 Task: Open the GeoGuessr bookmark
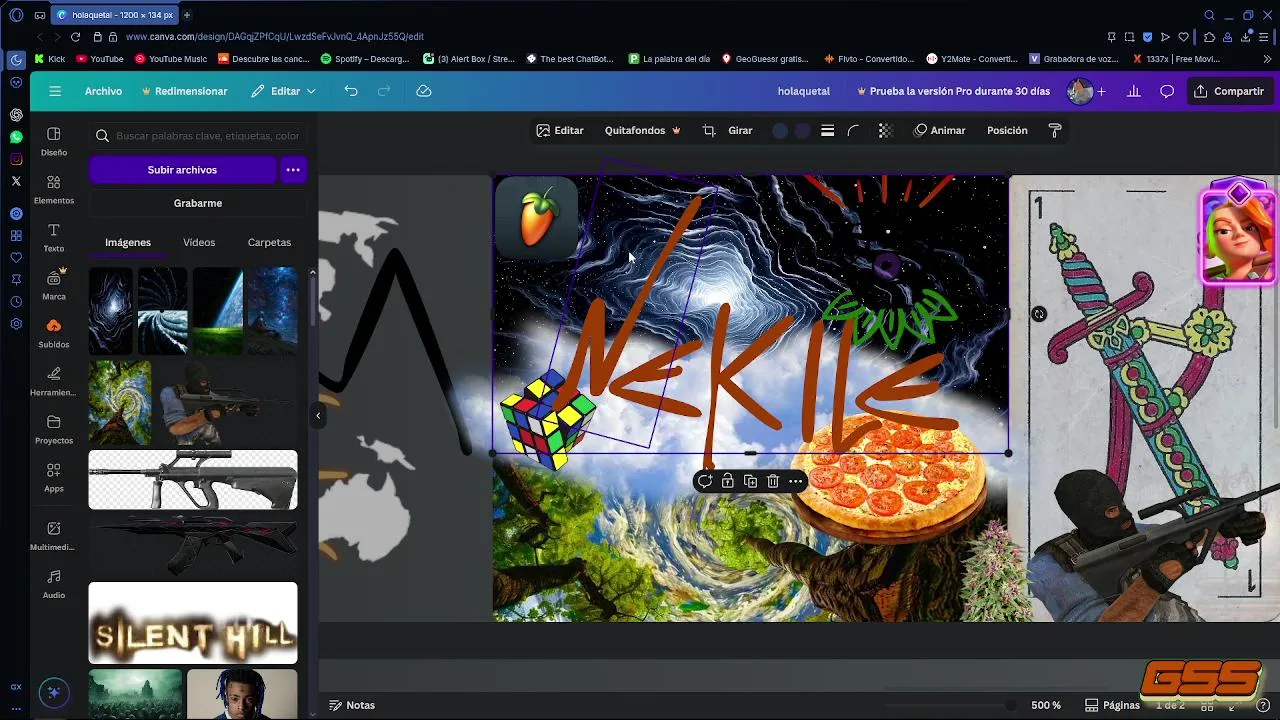765,59
